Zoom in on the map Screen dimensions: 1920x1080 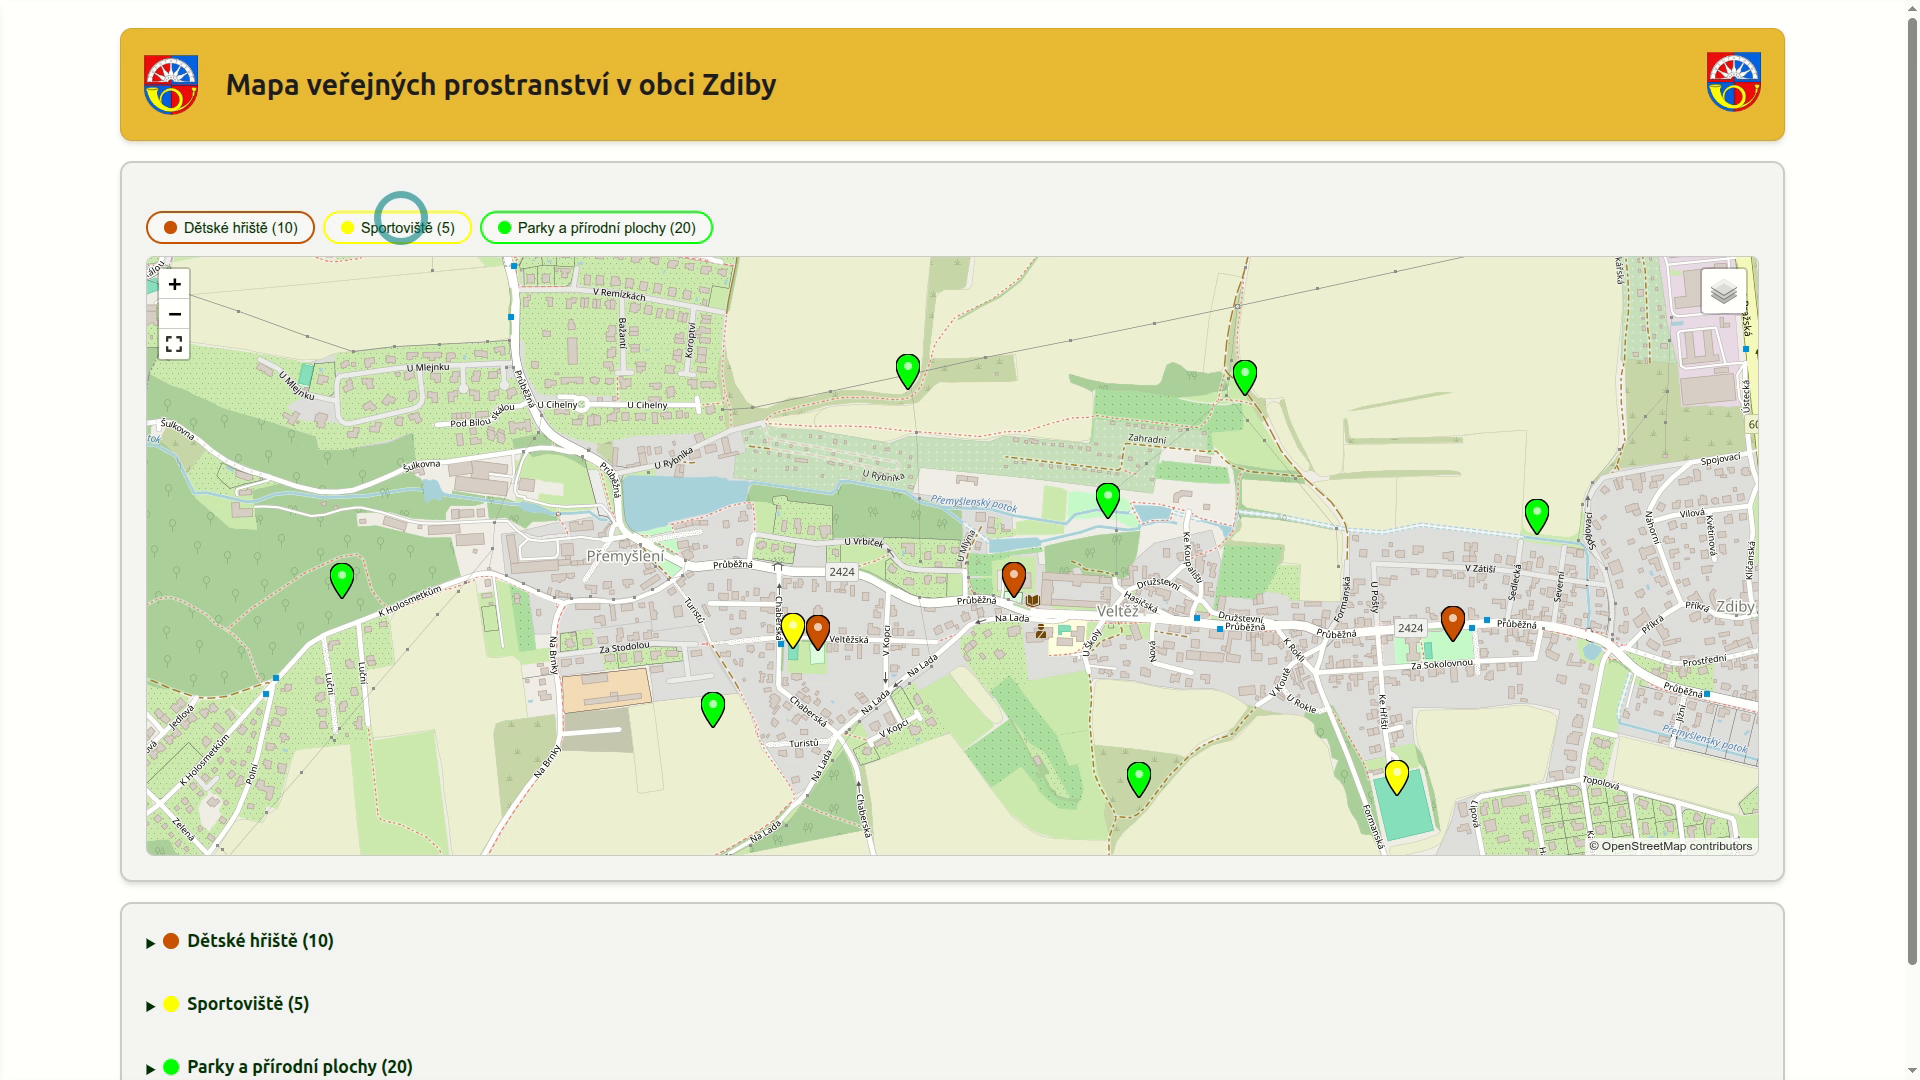[174, 284]
